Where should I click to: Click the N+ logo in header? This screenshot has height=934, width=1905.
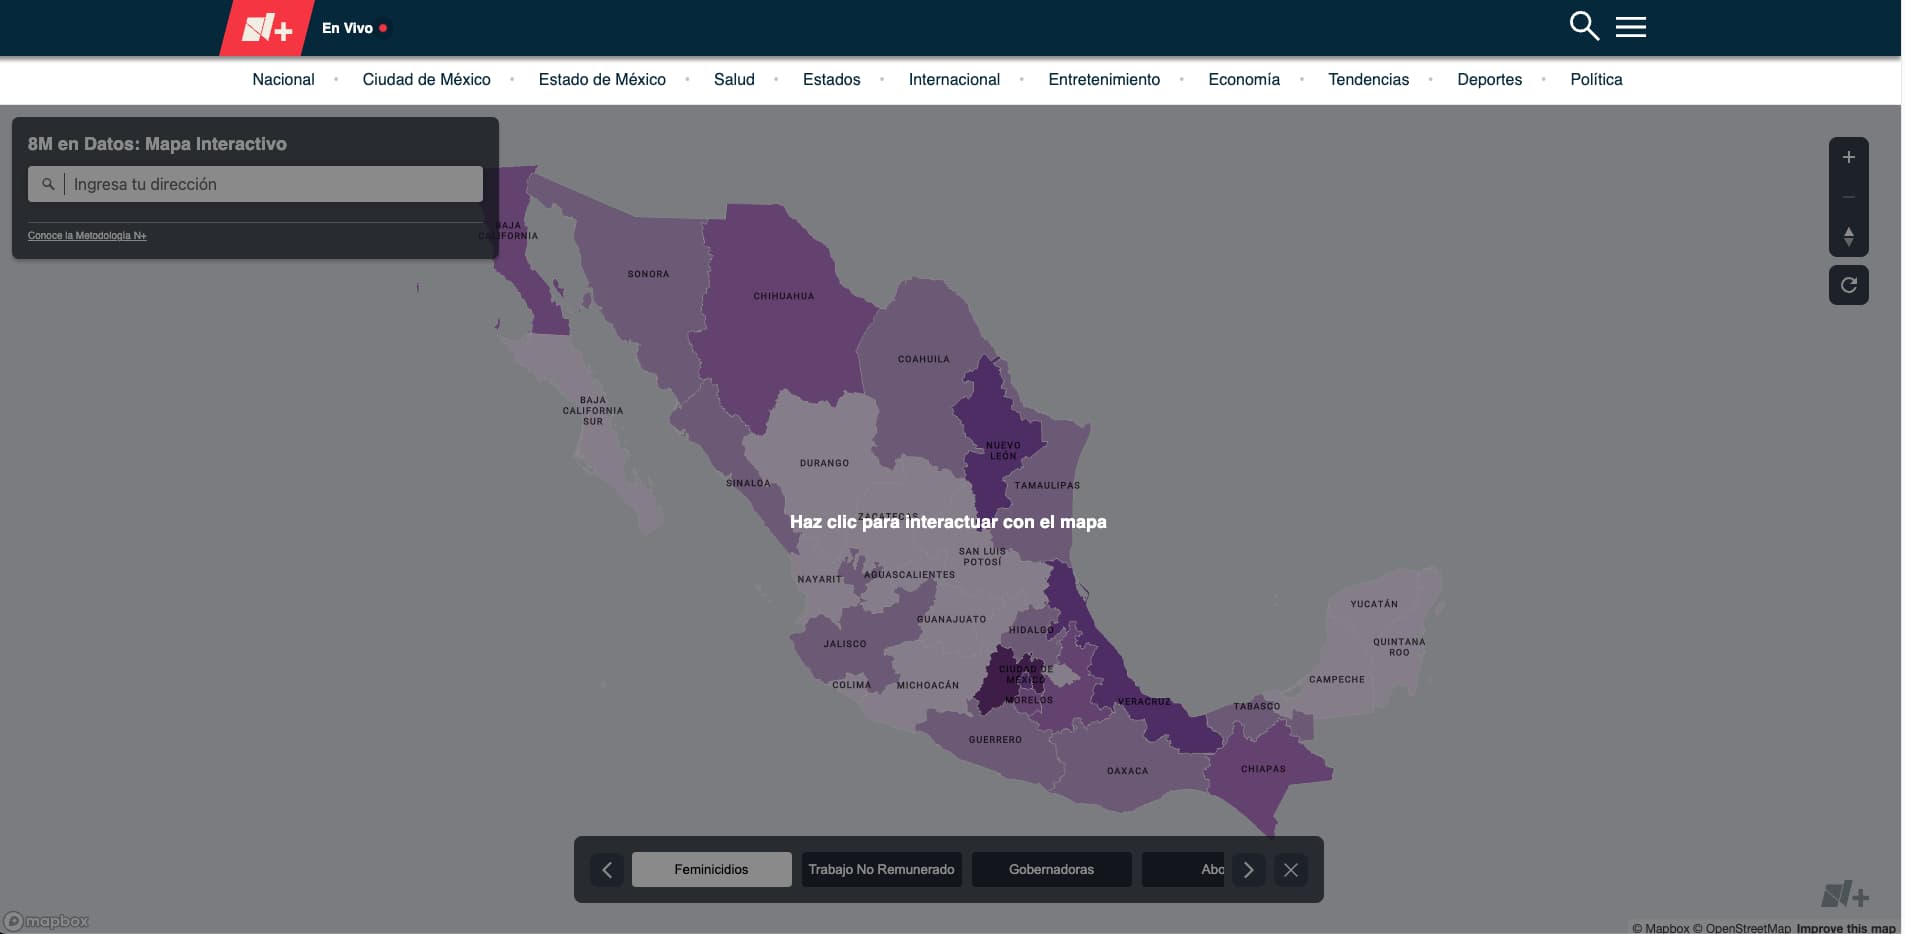coord(267,28)
